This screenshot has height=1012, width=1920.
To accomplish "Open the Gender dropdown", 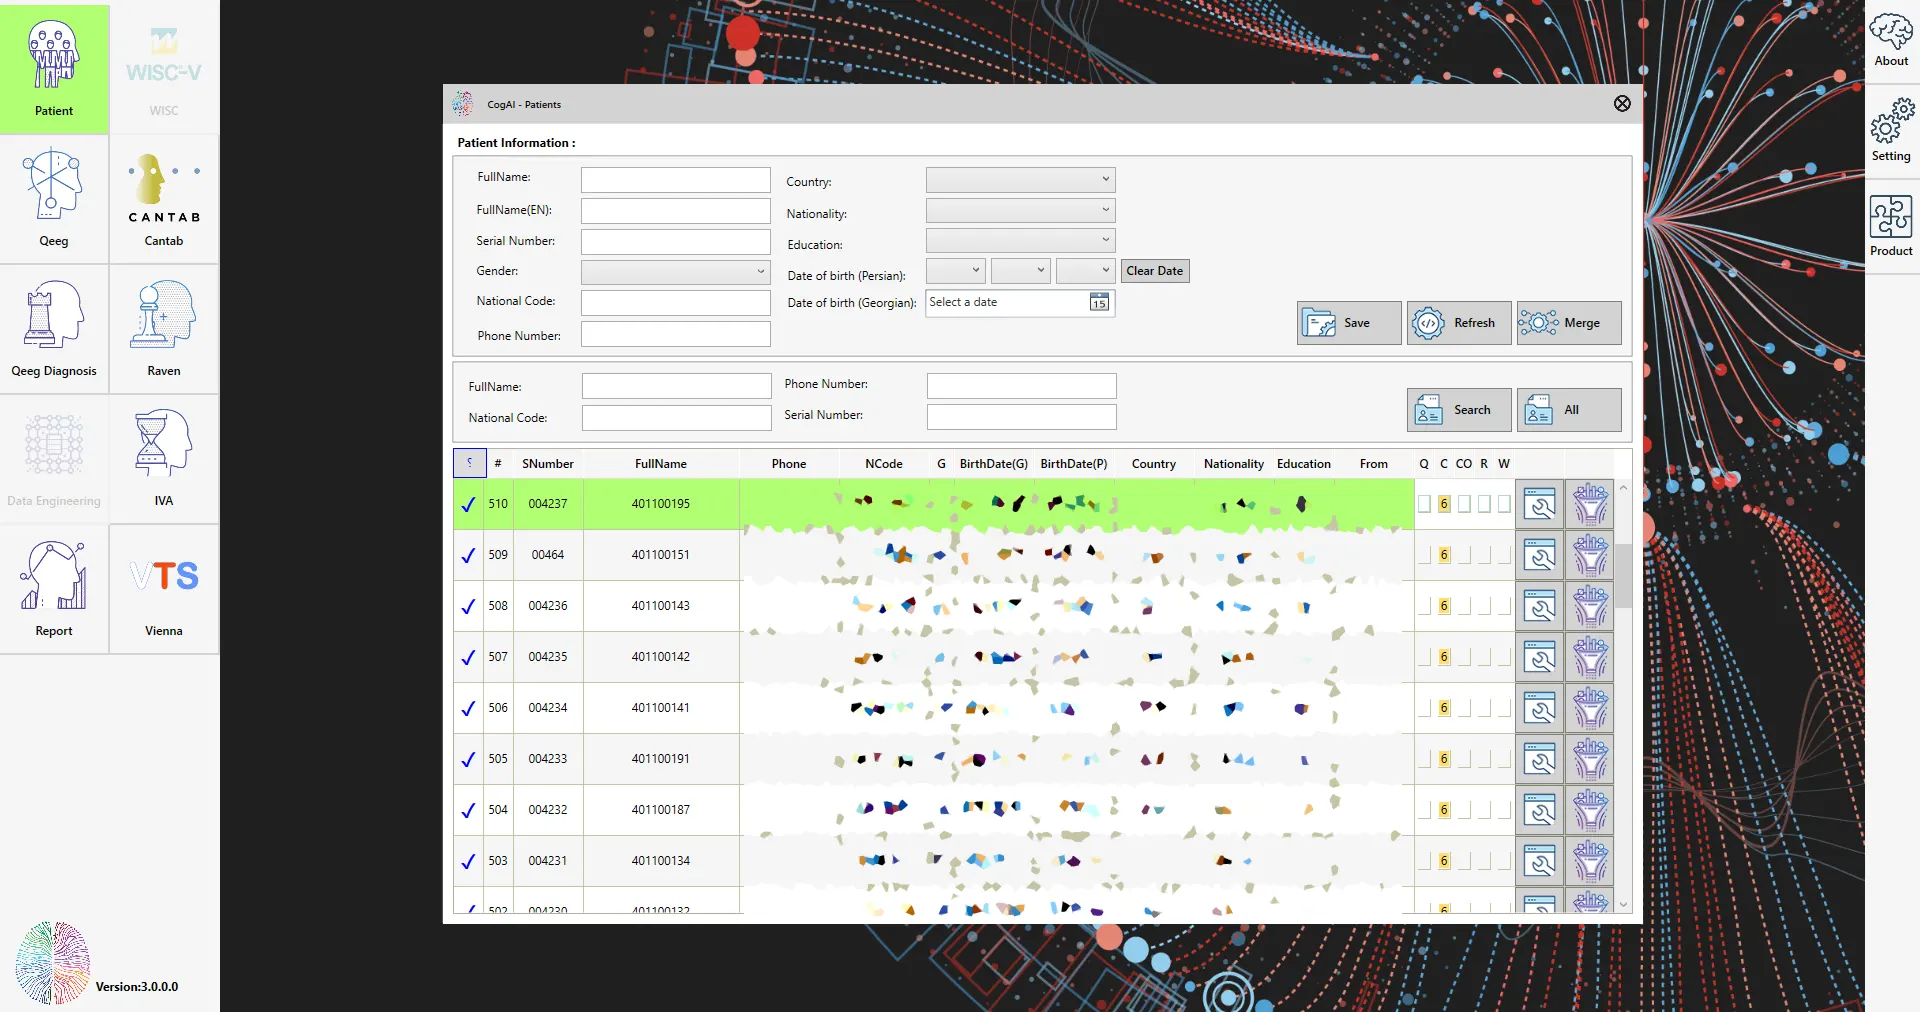I will [x=675, y=272].
